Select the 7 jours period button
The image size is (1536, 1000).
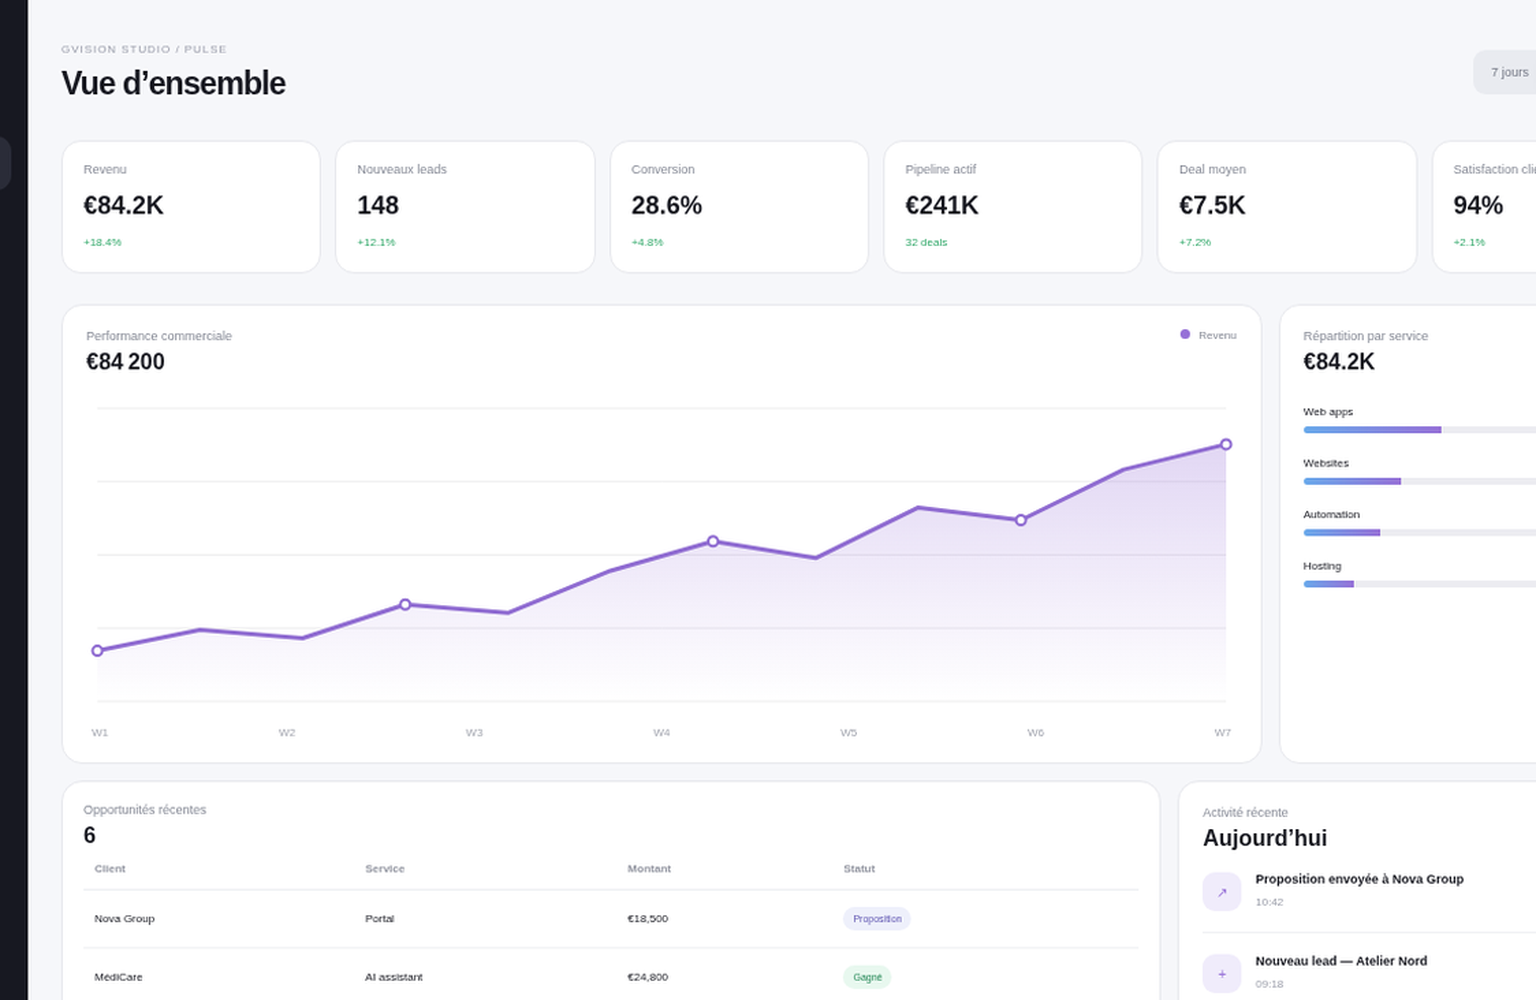tap(1508, 72)
